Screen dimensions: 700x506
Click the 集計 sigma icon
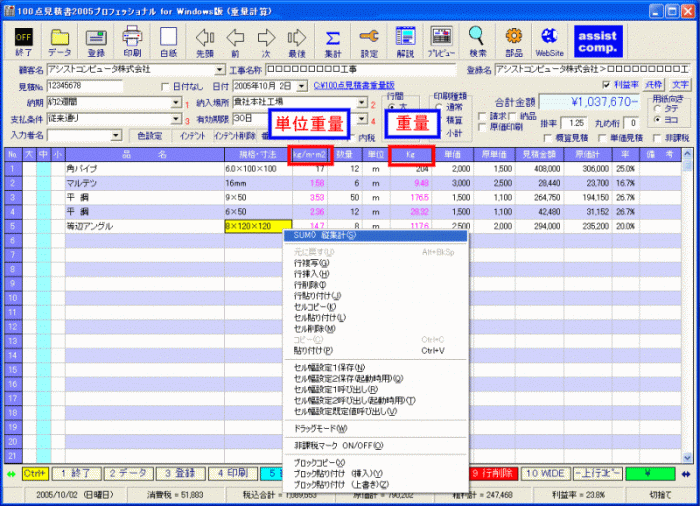pos(333,42)
